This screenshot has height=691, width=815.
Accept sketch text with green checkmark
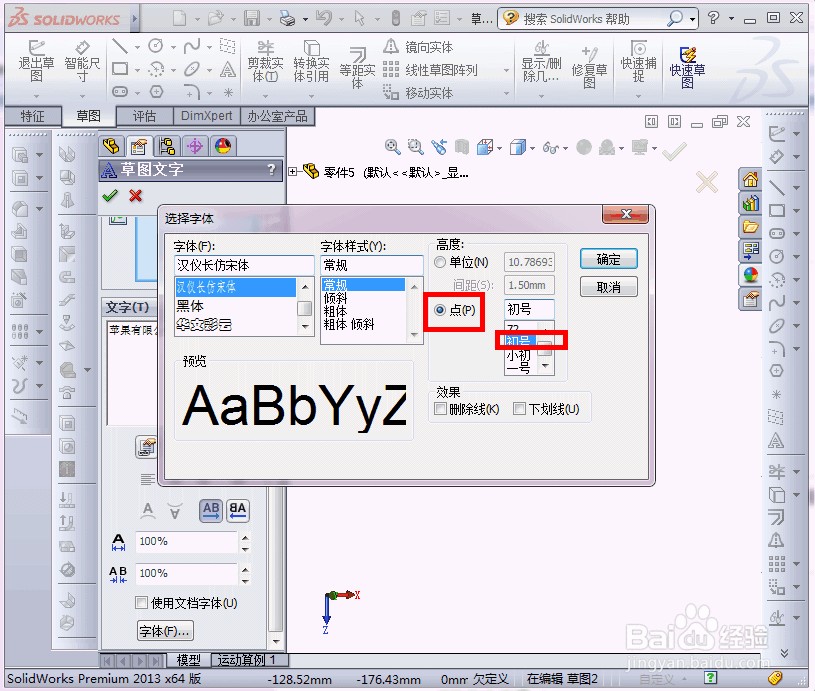110,195
